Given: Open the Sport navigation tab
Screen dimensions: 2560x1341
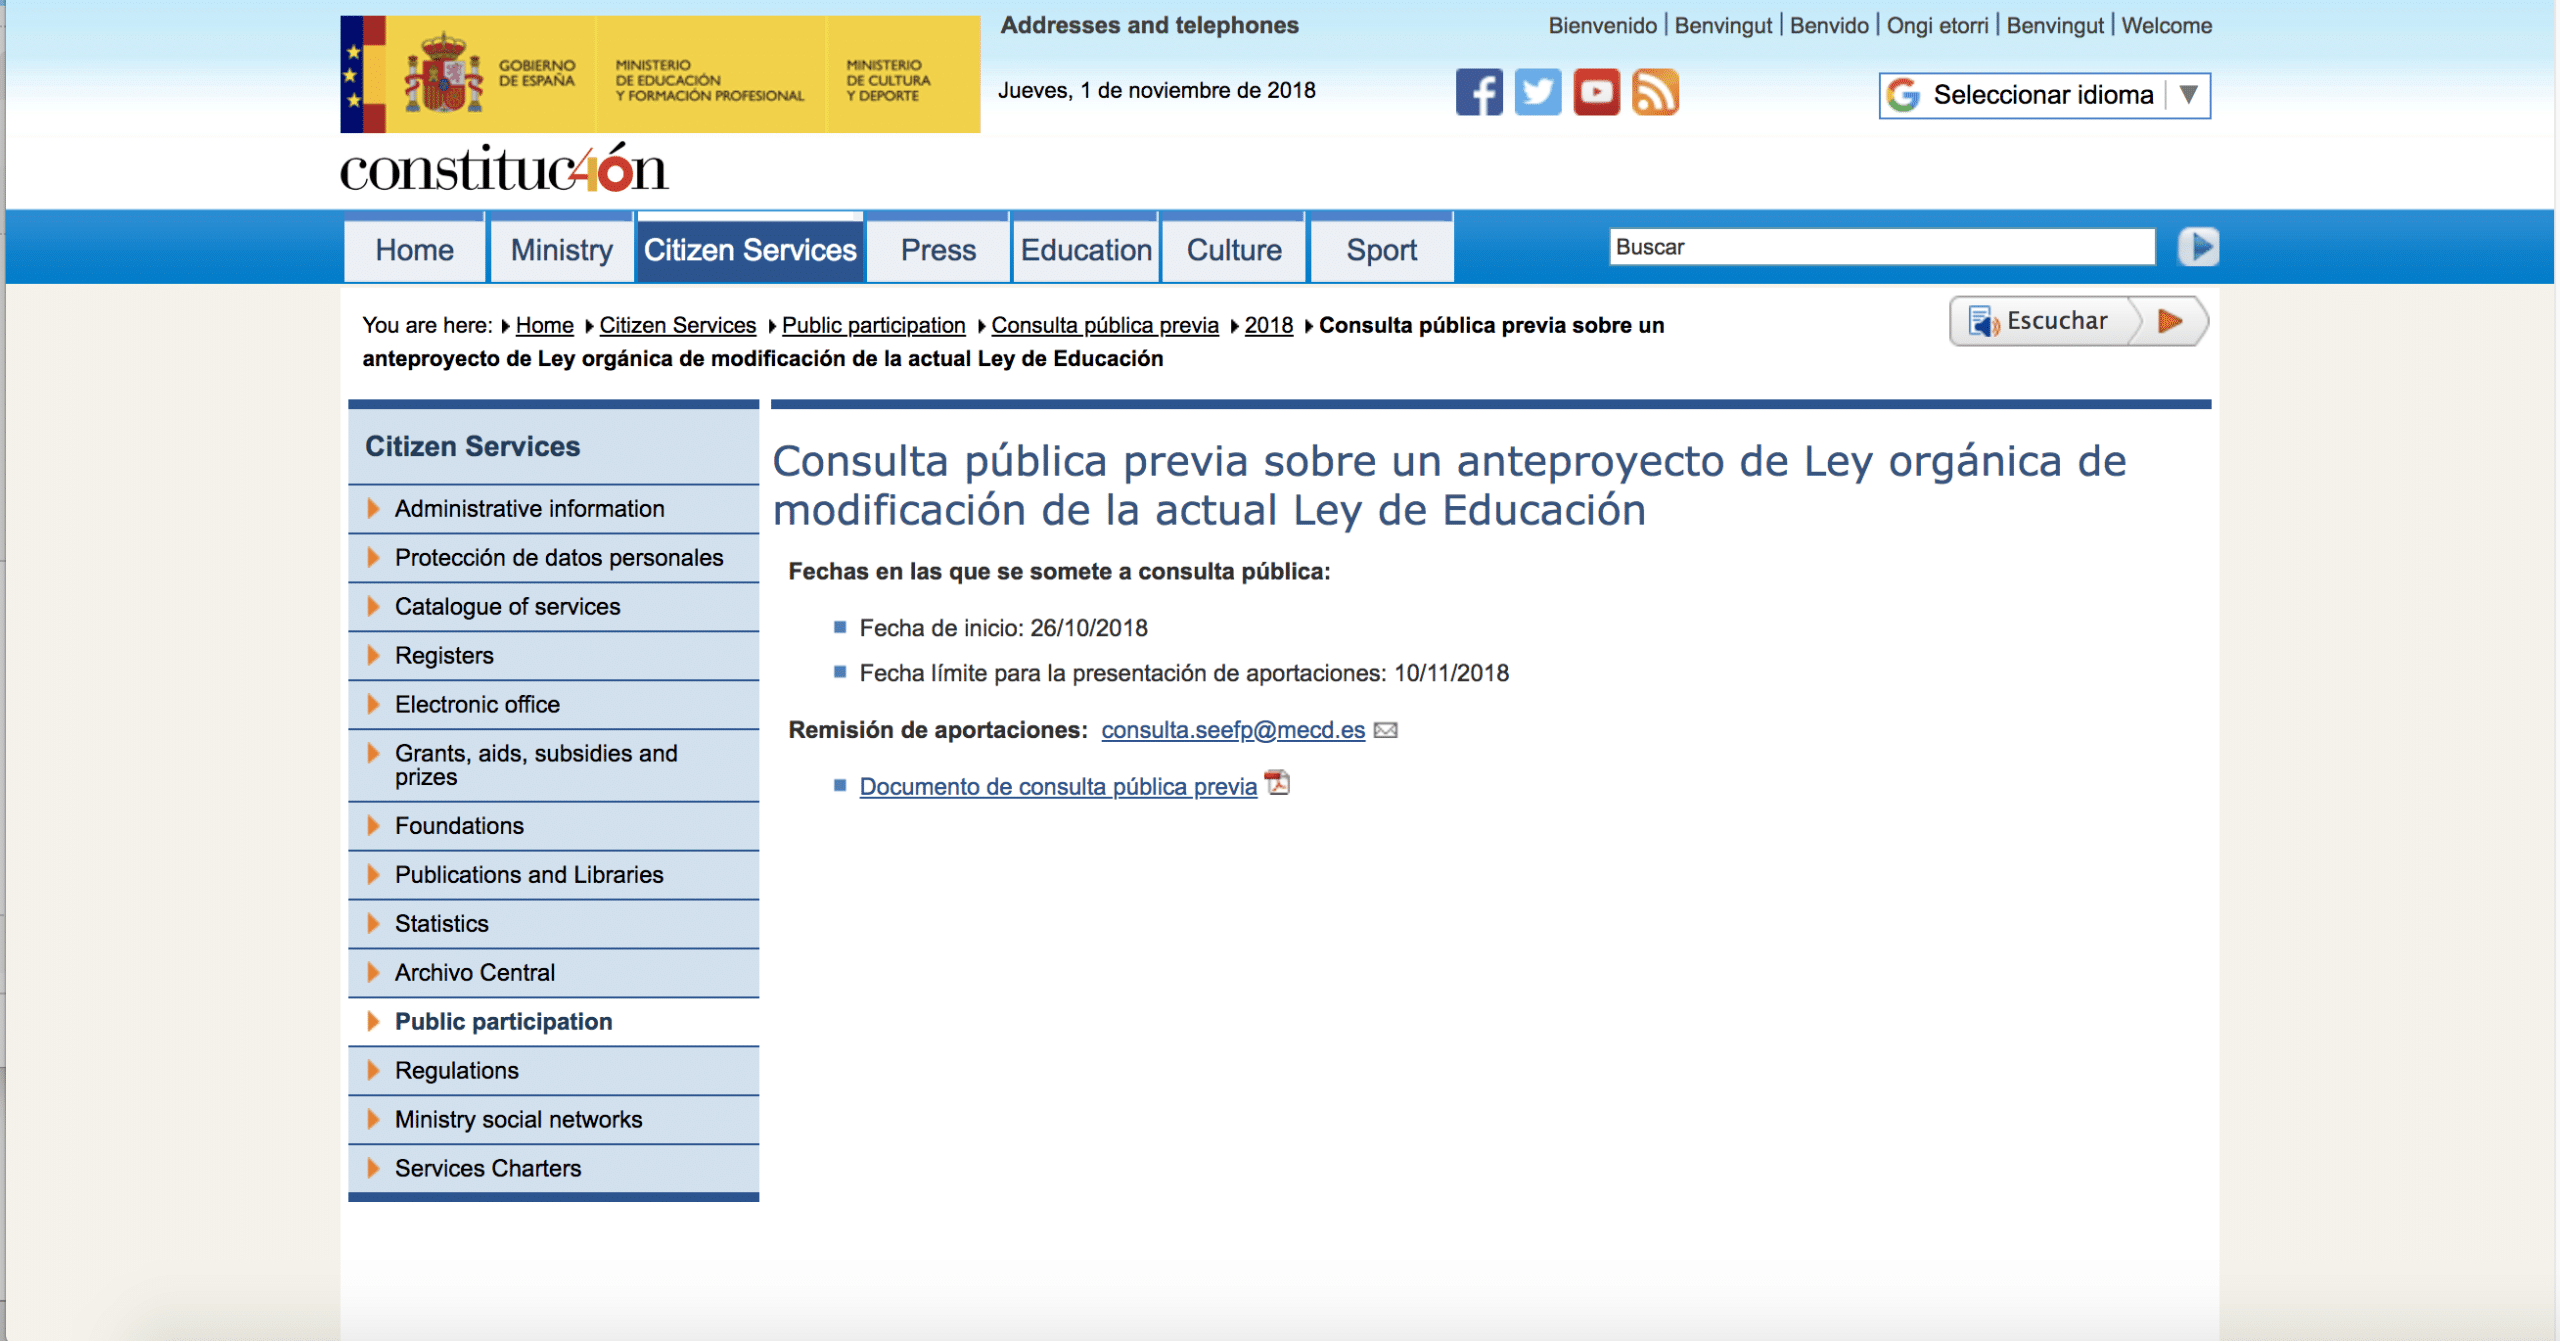Looking at the screenshot, I should (x=1382, y=249).
